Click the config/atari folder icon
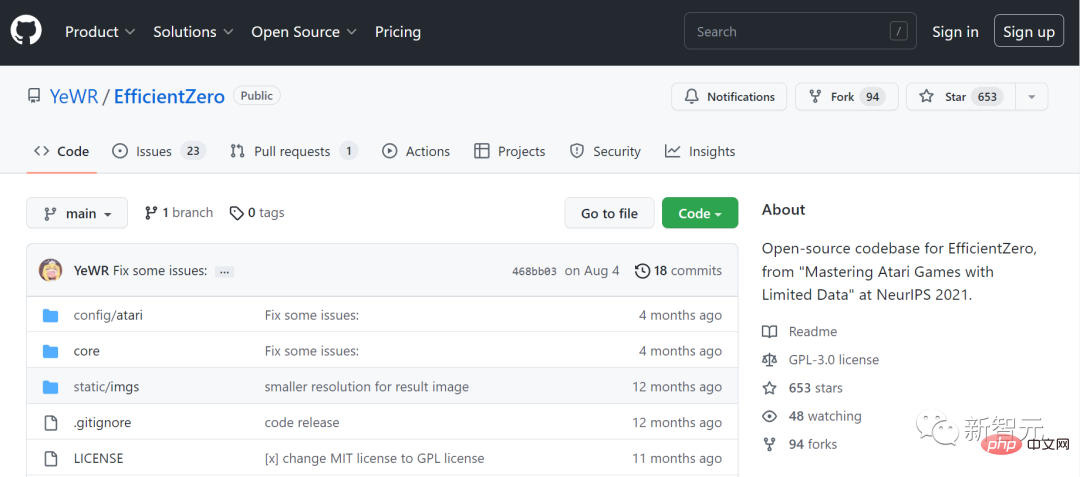1080x477 pixels. point(51,315)
